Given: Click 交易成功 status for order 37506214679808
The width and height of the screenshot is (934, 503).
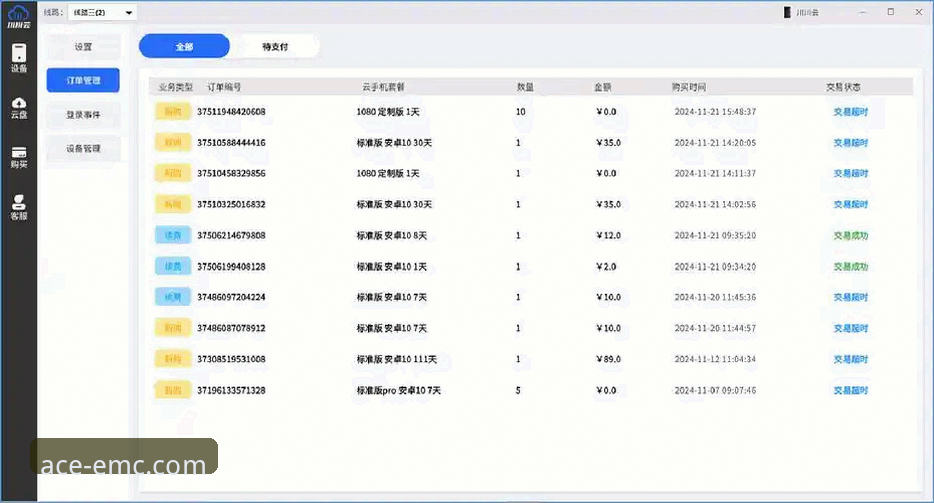Looking at the screenshot, I should [851, 235].
